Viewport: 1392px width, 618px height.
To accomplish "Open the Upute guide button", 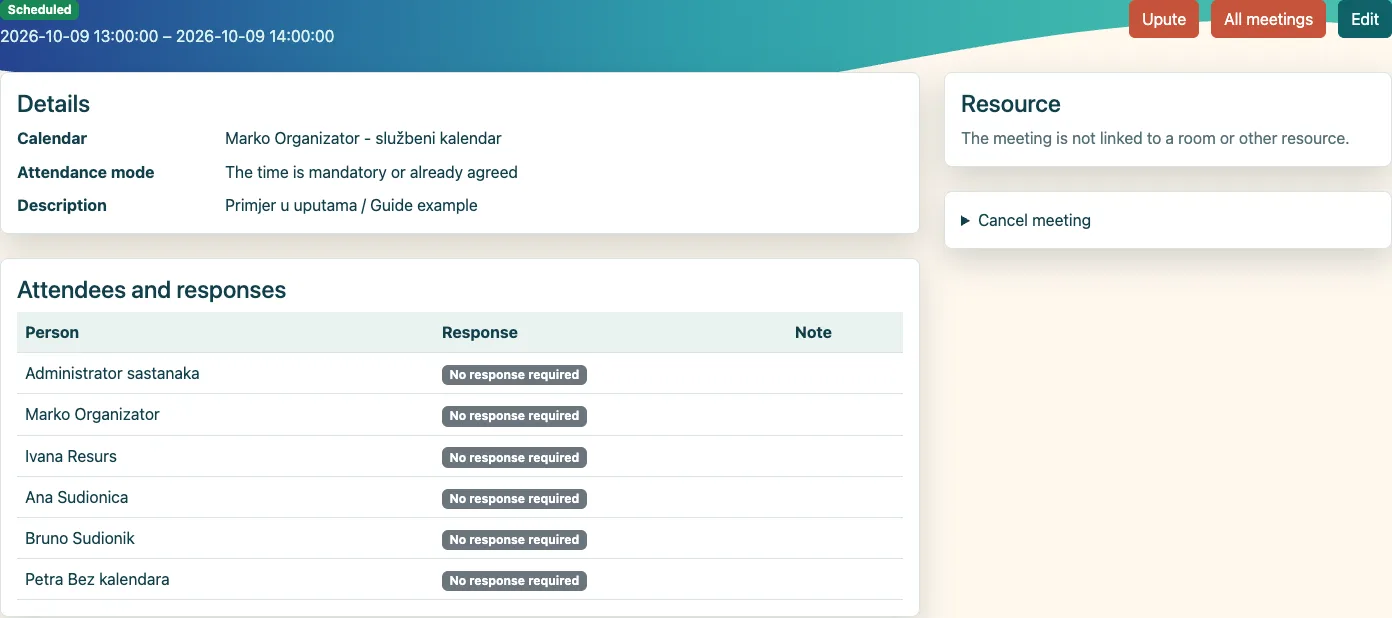I will [1163, 19].
